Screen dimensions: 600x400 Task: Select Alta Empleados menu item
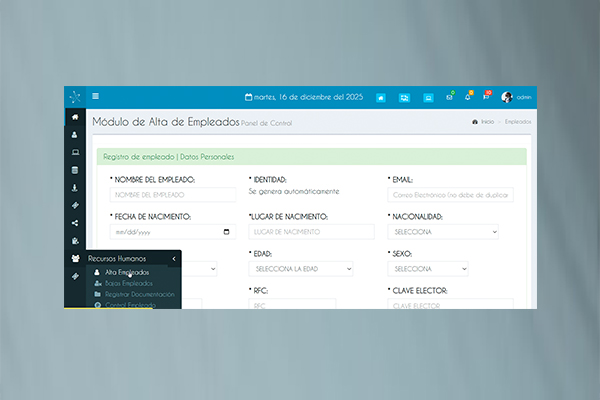pos(126,272)
